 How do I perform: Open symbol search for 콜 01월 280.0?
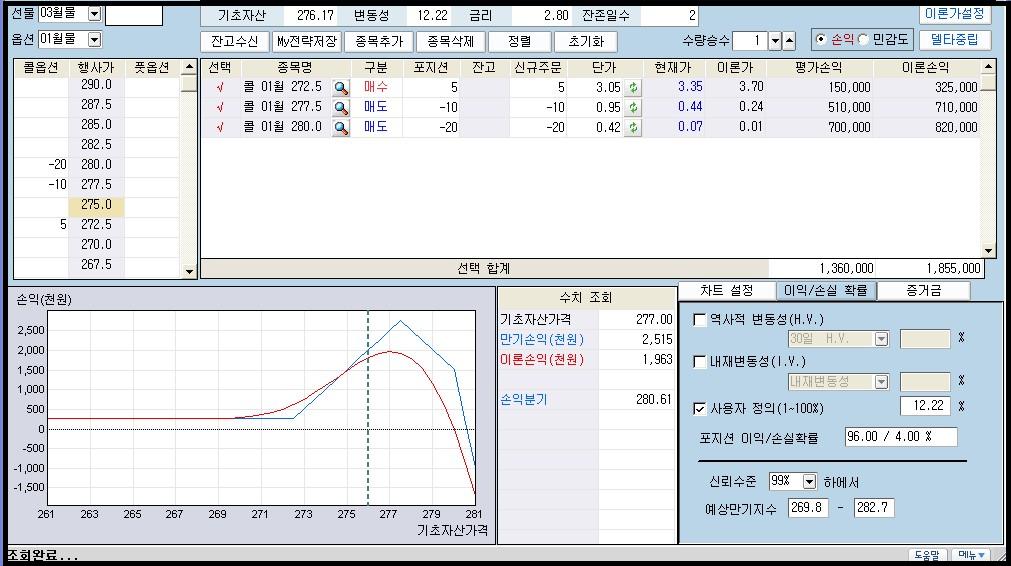pyautogui.click(x=341, y=127)
